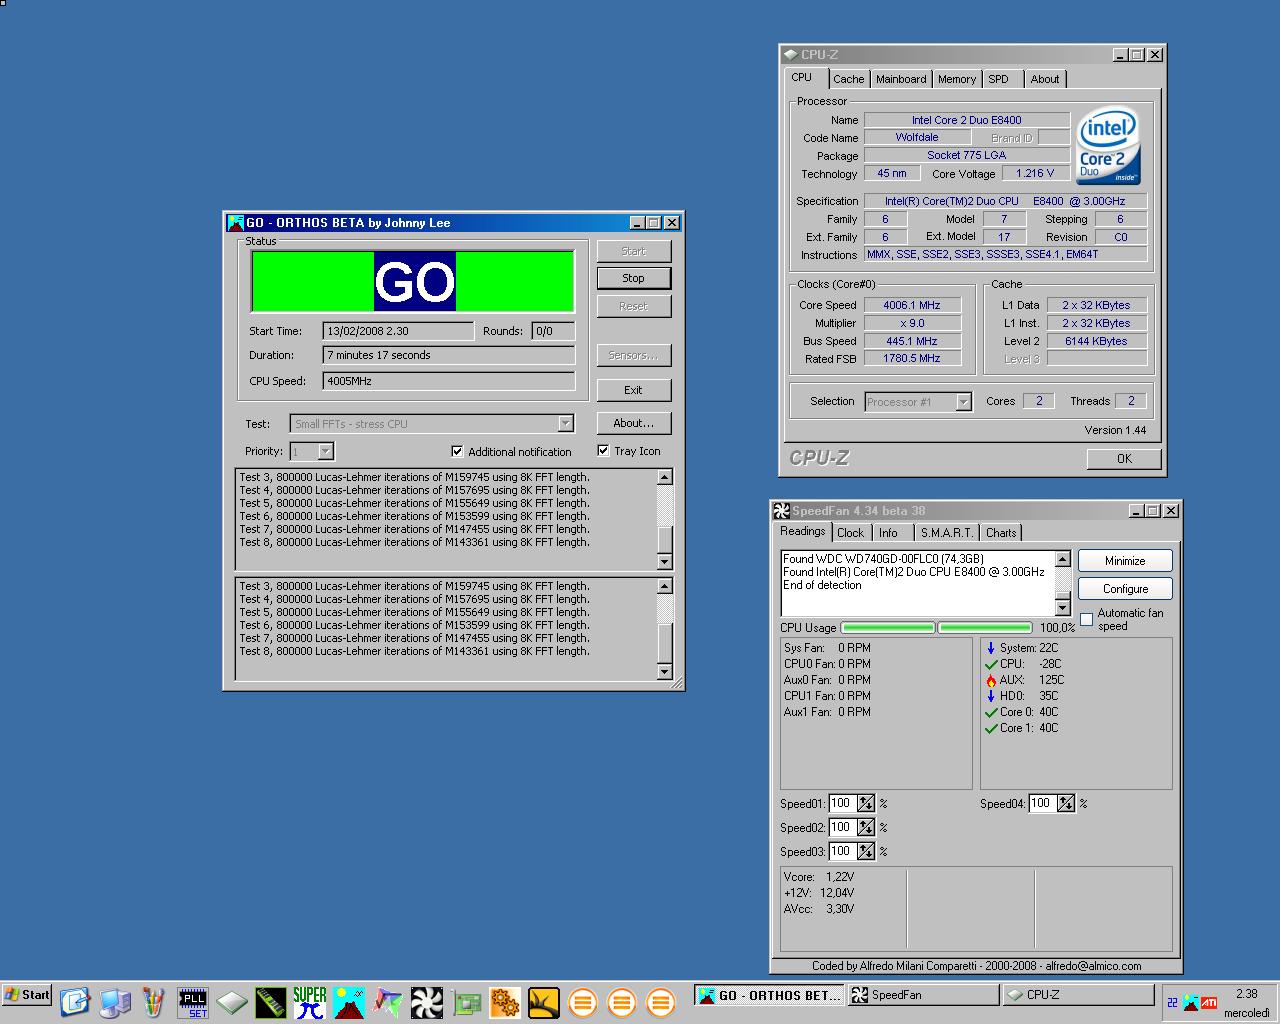Launch Super Pi from the quick launch bar
The height and width of the screenshot is (1024, 1280).
310,1002
